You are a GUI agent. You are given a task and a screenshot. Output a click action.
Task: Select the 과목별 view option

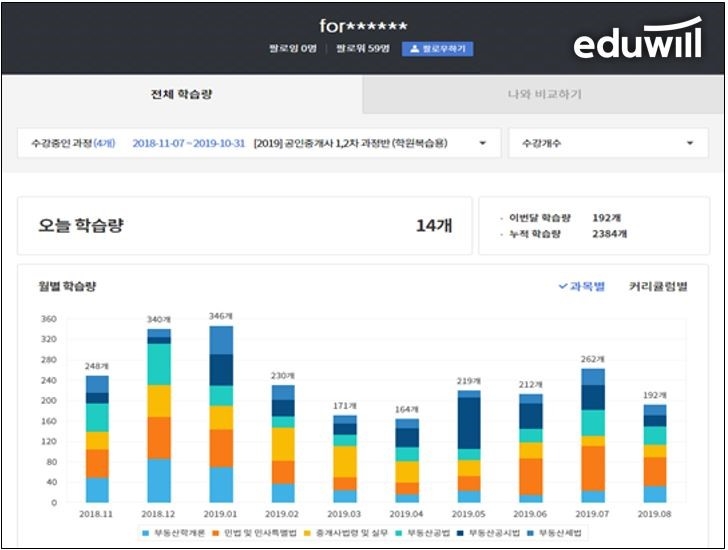pyautogui.click(x=581, y=286)
